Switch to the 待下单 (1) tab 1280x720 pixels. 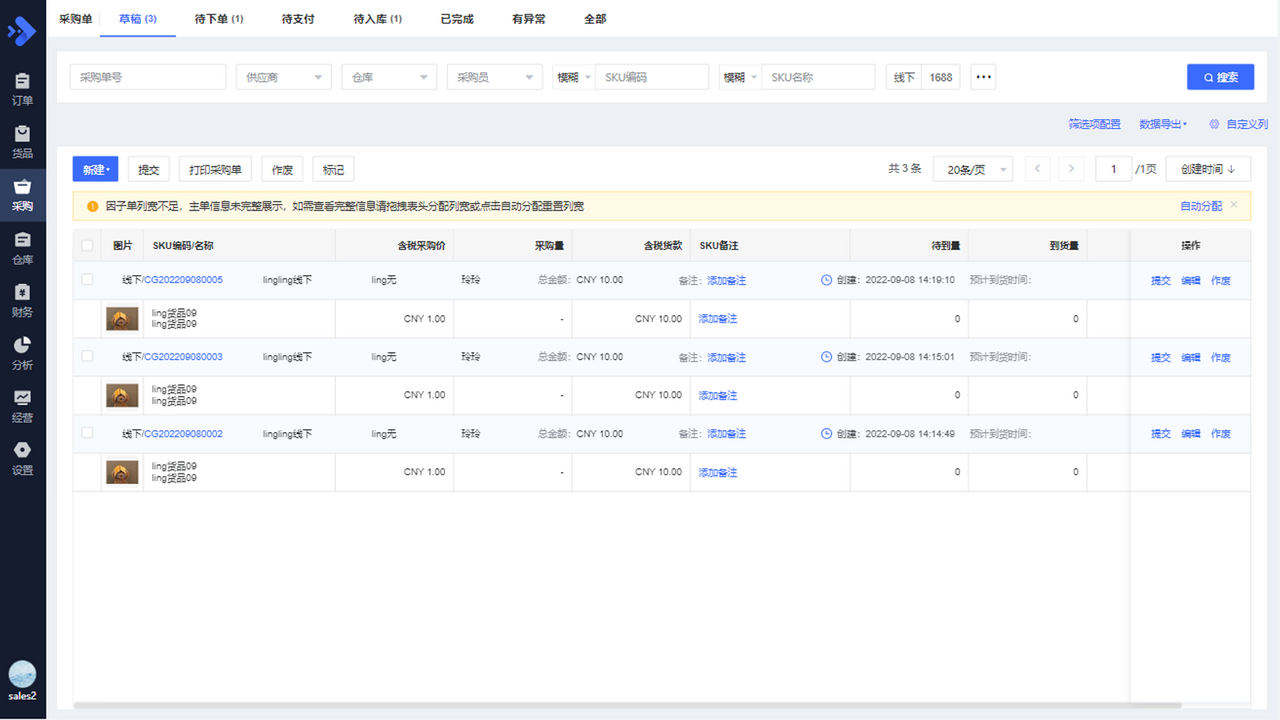tap(219, 19)
